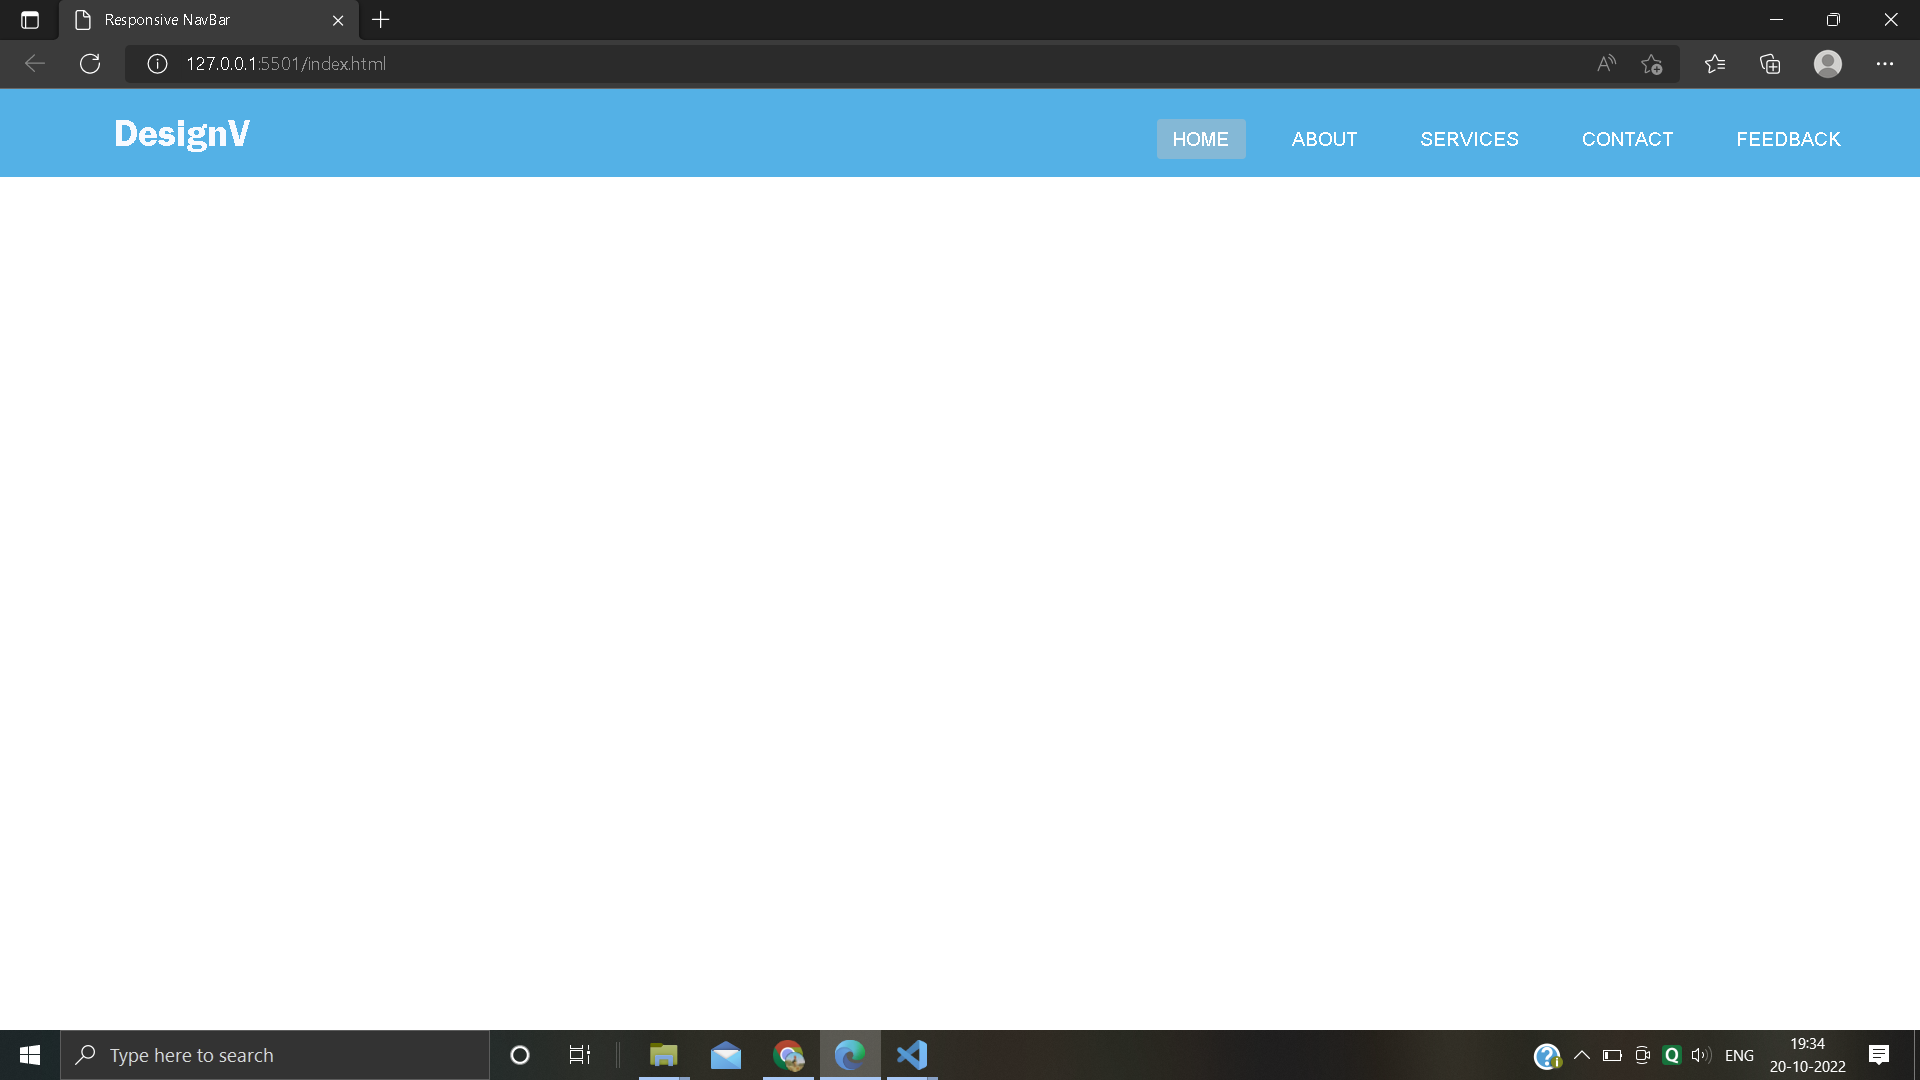Reload the page using the refresh icon
The width and height of the screenshot is (1920, 1080).
[90, 63]
